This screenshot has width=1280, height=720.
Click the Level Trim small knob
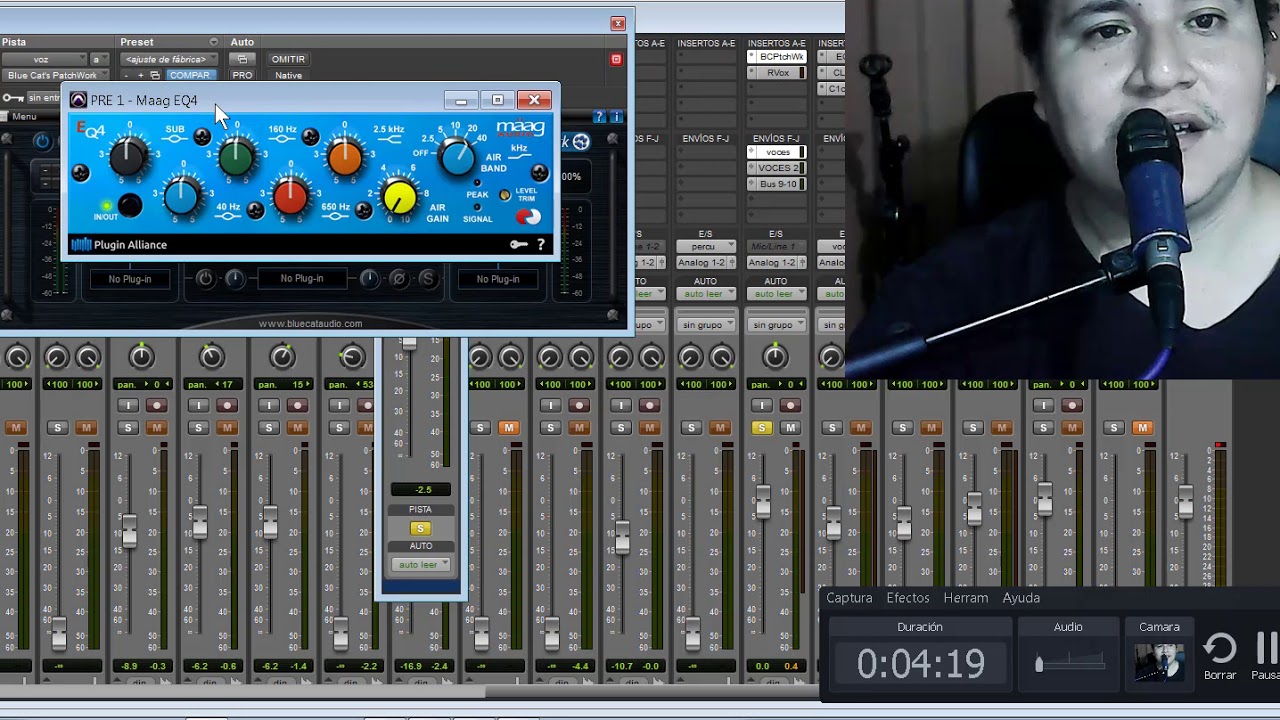pyautogui.click(x=504, y=194)
